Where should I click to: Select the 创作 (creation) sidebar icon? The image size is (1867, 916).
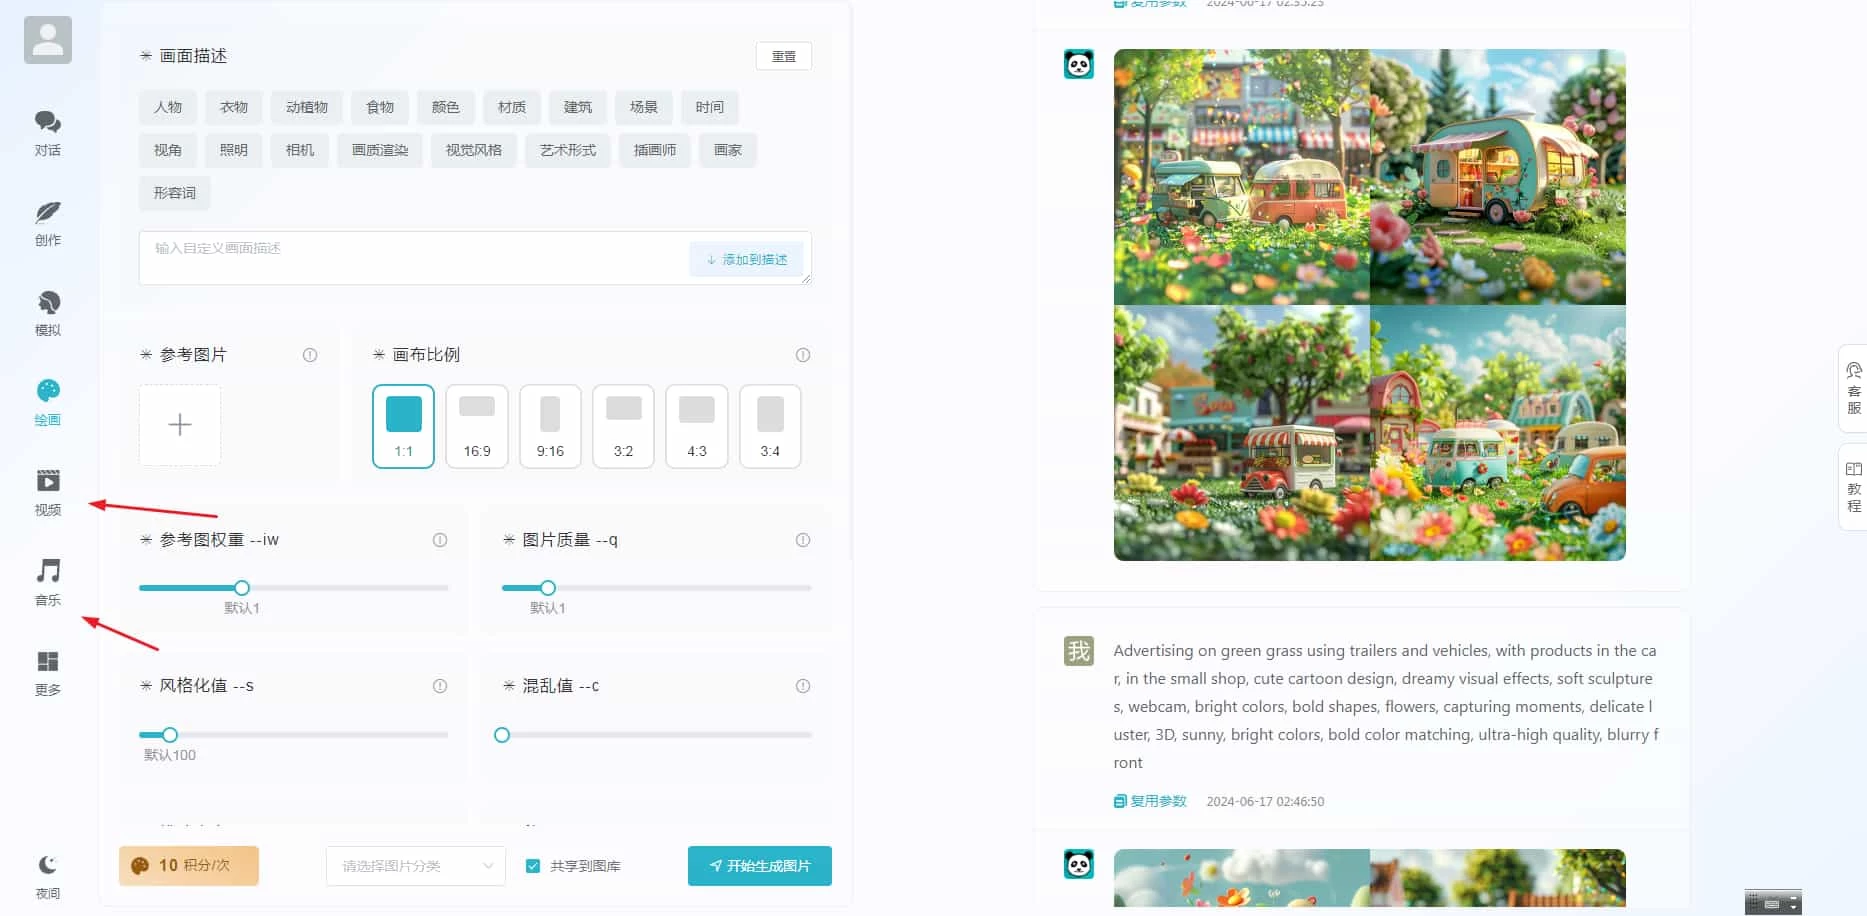(x=47, y=222)
